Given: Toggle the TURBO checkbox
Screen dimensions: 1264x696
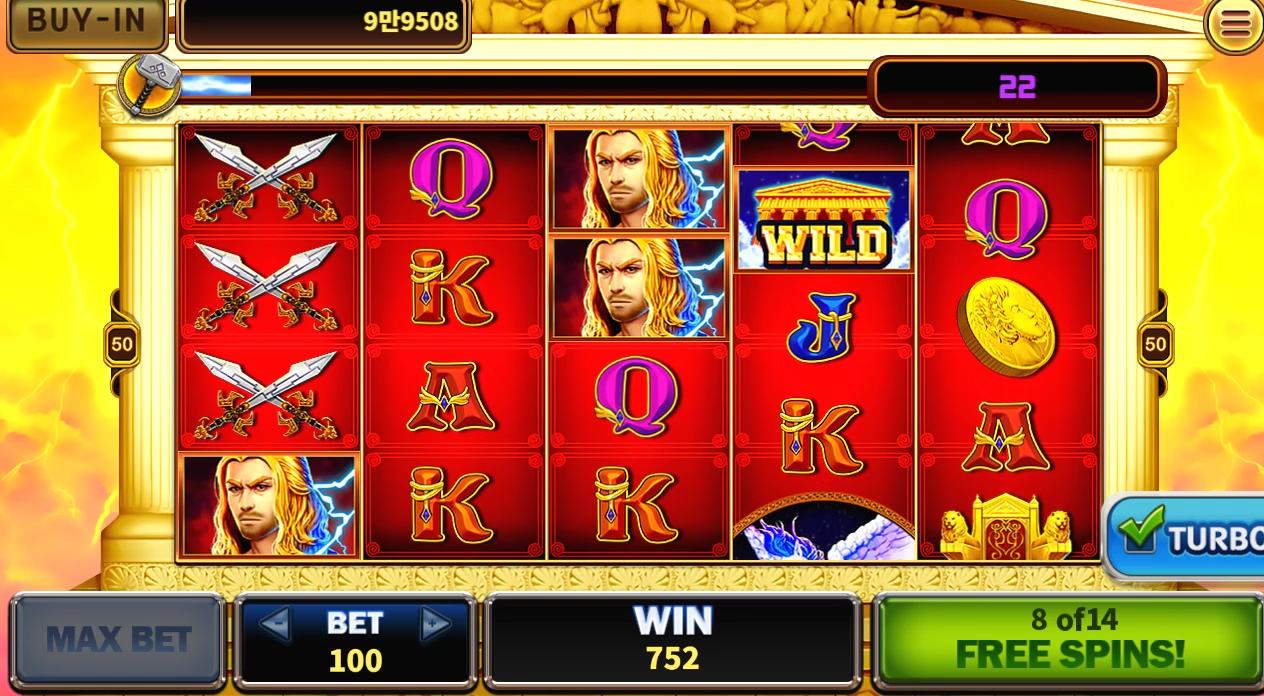Looking at the screenshot, I should tap(1142, 531).
